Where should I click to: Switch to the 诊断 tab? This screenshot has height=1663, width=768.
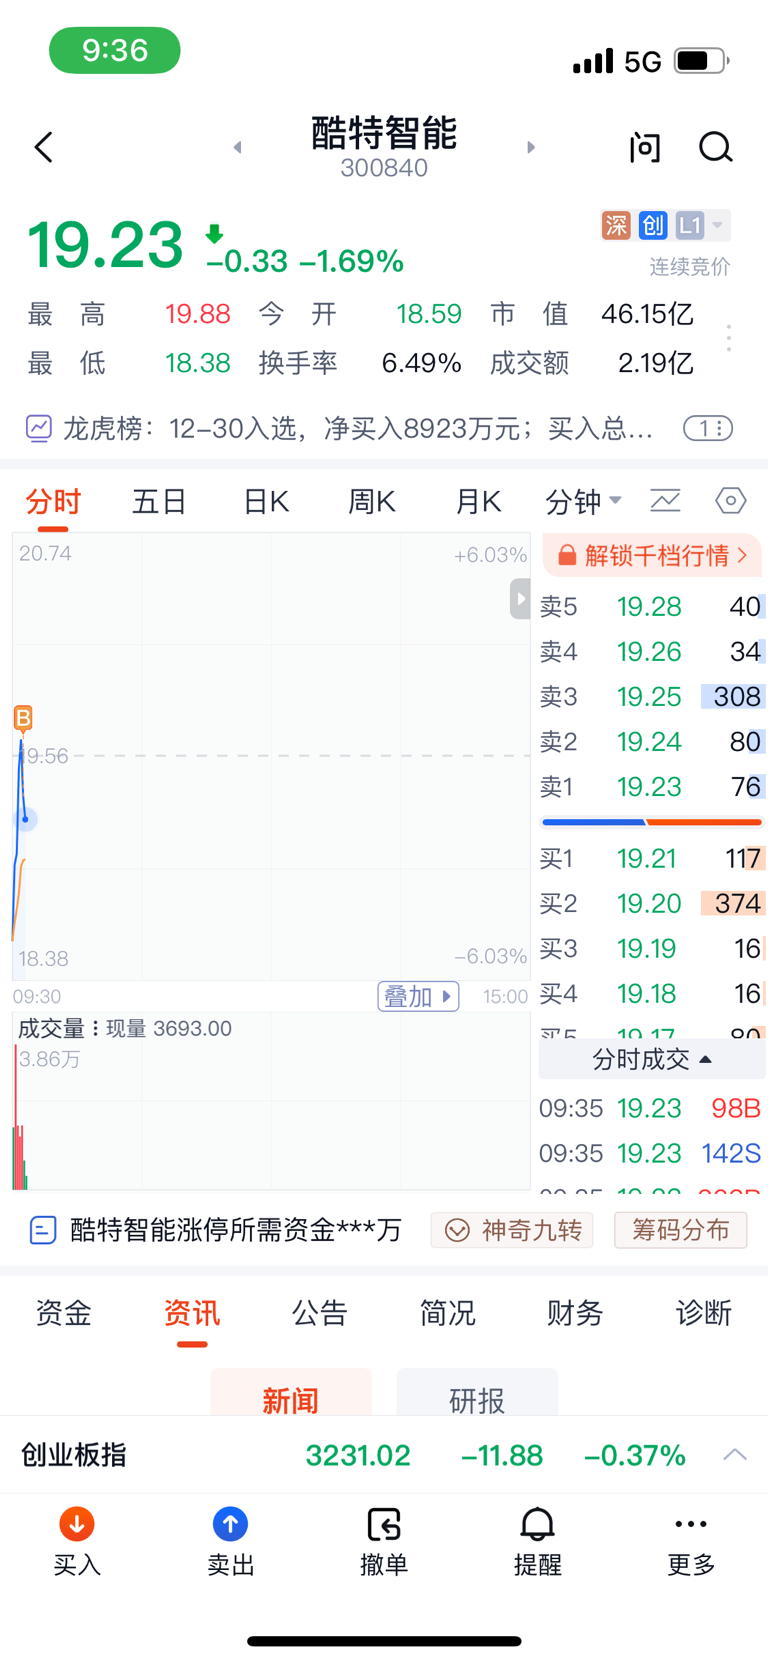(704, 1313)
